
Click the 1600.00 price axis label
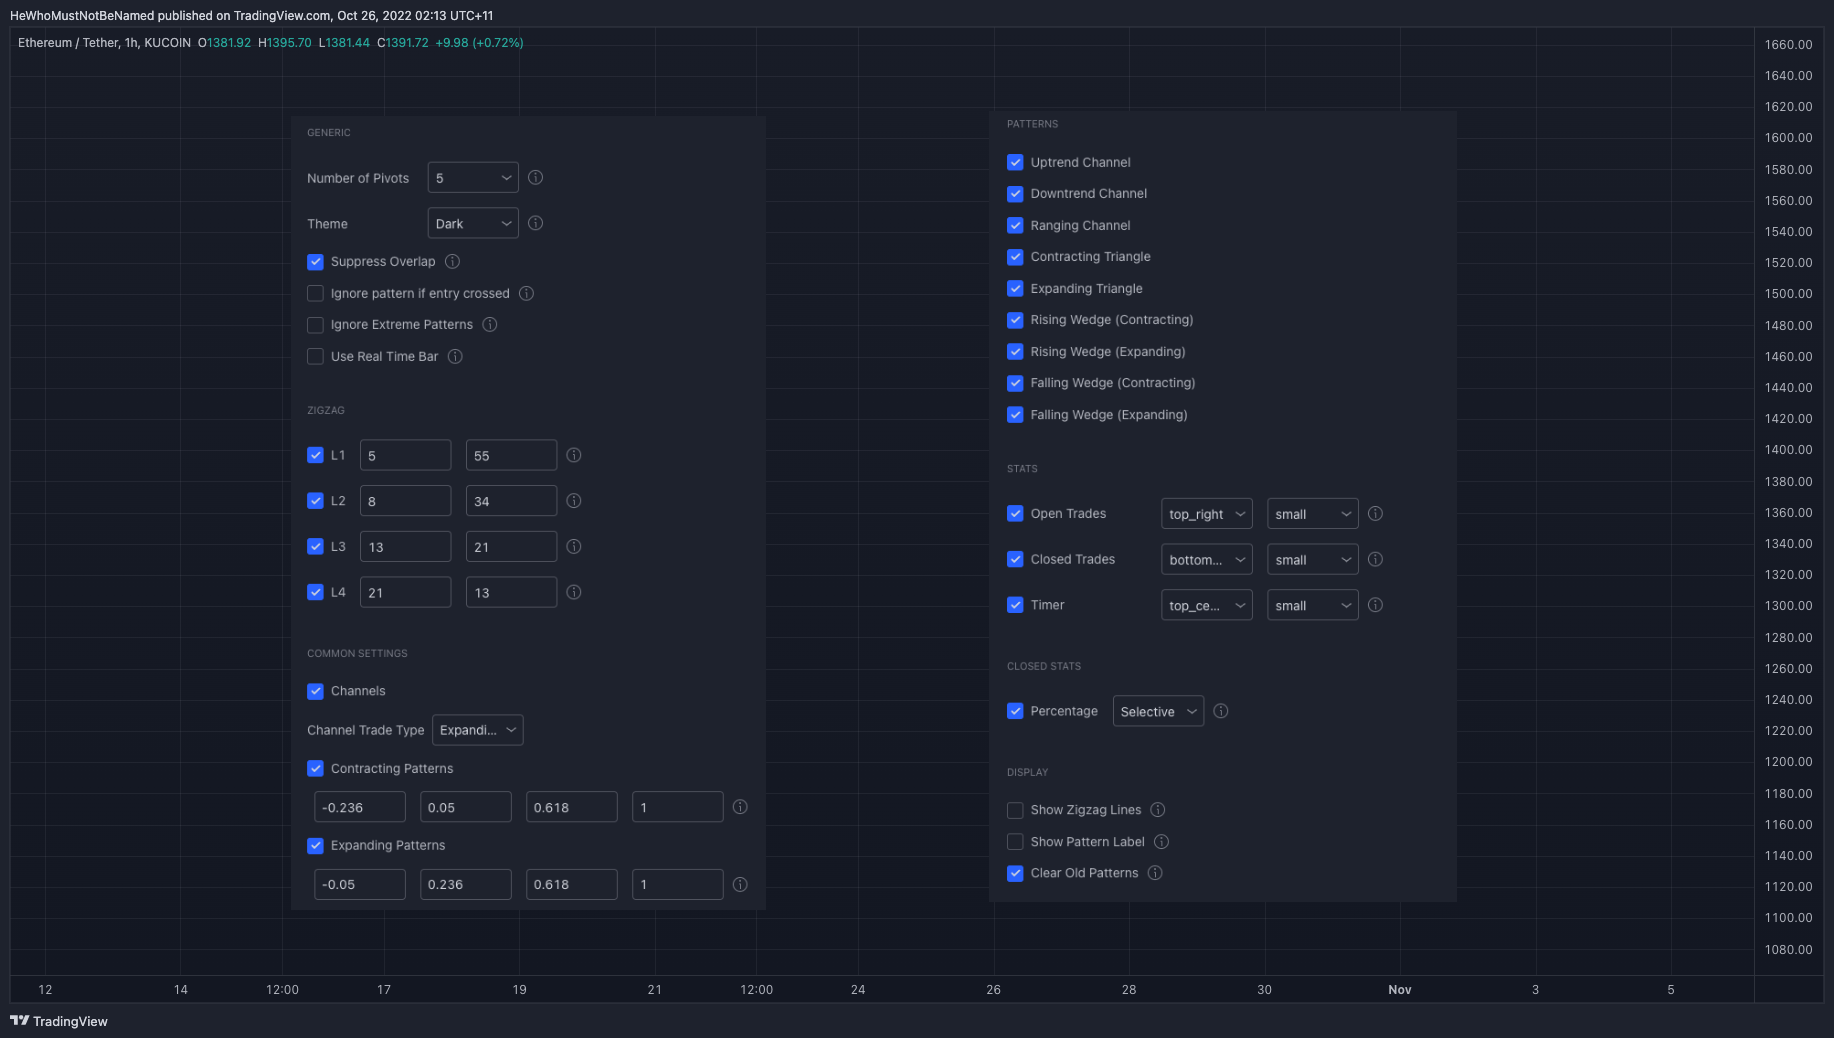(x=1788, y=138)
